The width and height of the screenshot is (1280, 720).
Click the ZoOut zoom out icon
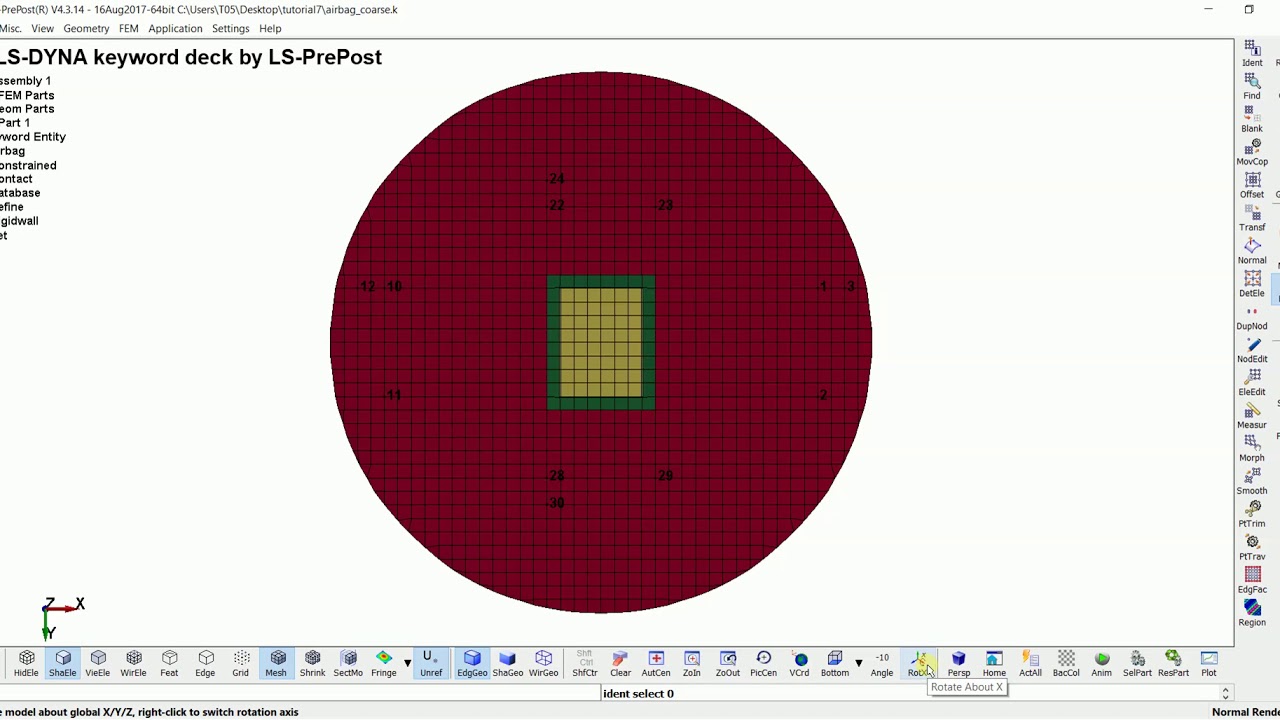point(728,663)
